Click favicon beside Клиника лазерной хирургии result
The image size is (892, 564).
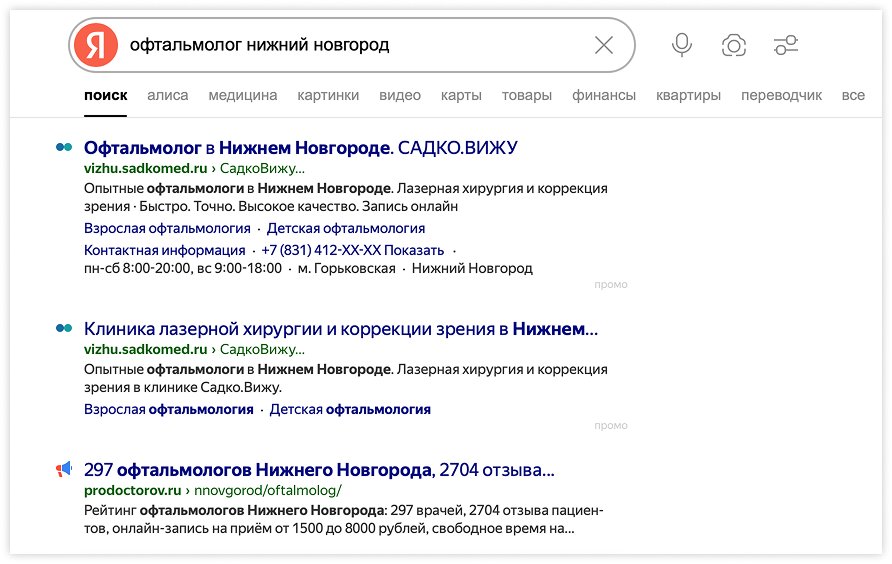[x=64, y=328]
